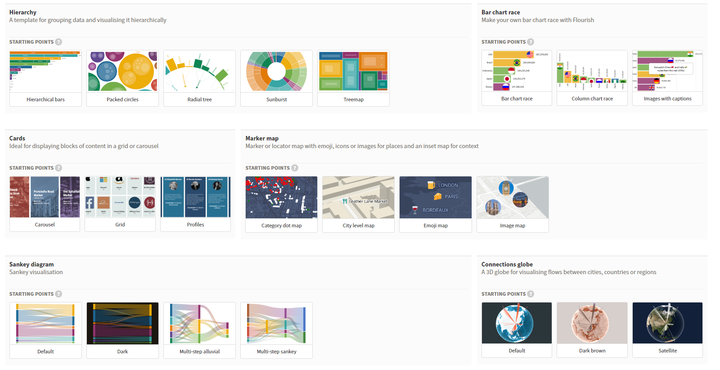Screen dimensions: 720x370
Task: Select the Dark Sankey diagram template
Action: pyautogui.click(x=122, y=330)
